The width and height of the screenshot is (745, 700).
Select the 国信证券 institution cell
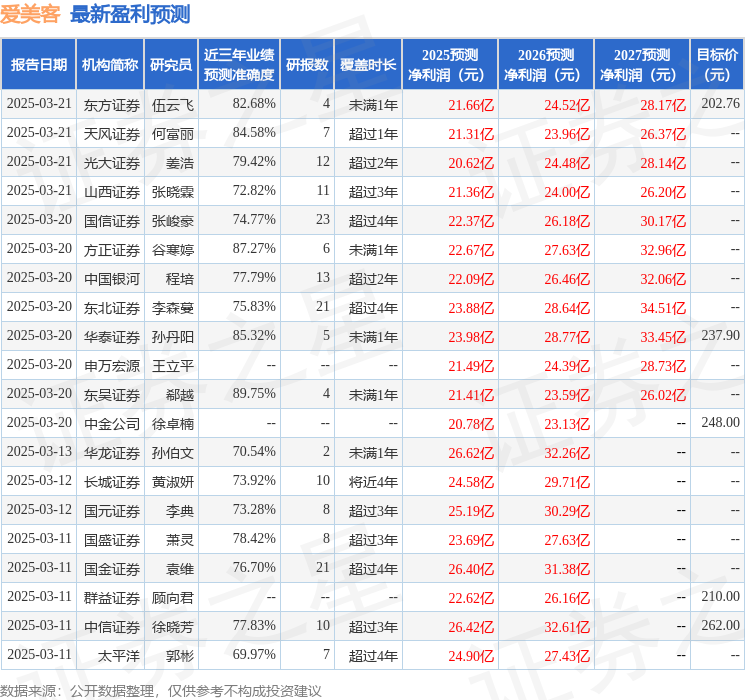click(112, 221)
